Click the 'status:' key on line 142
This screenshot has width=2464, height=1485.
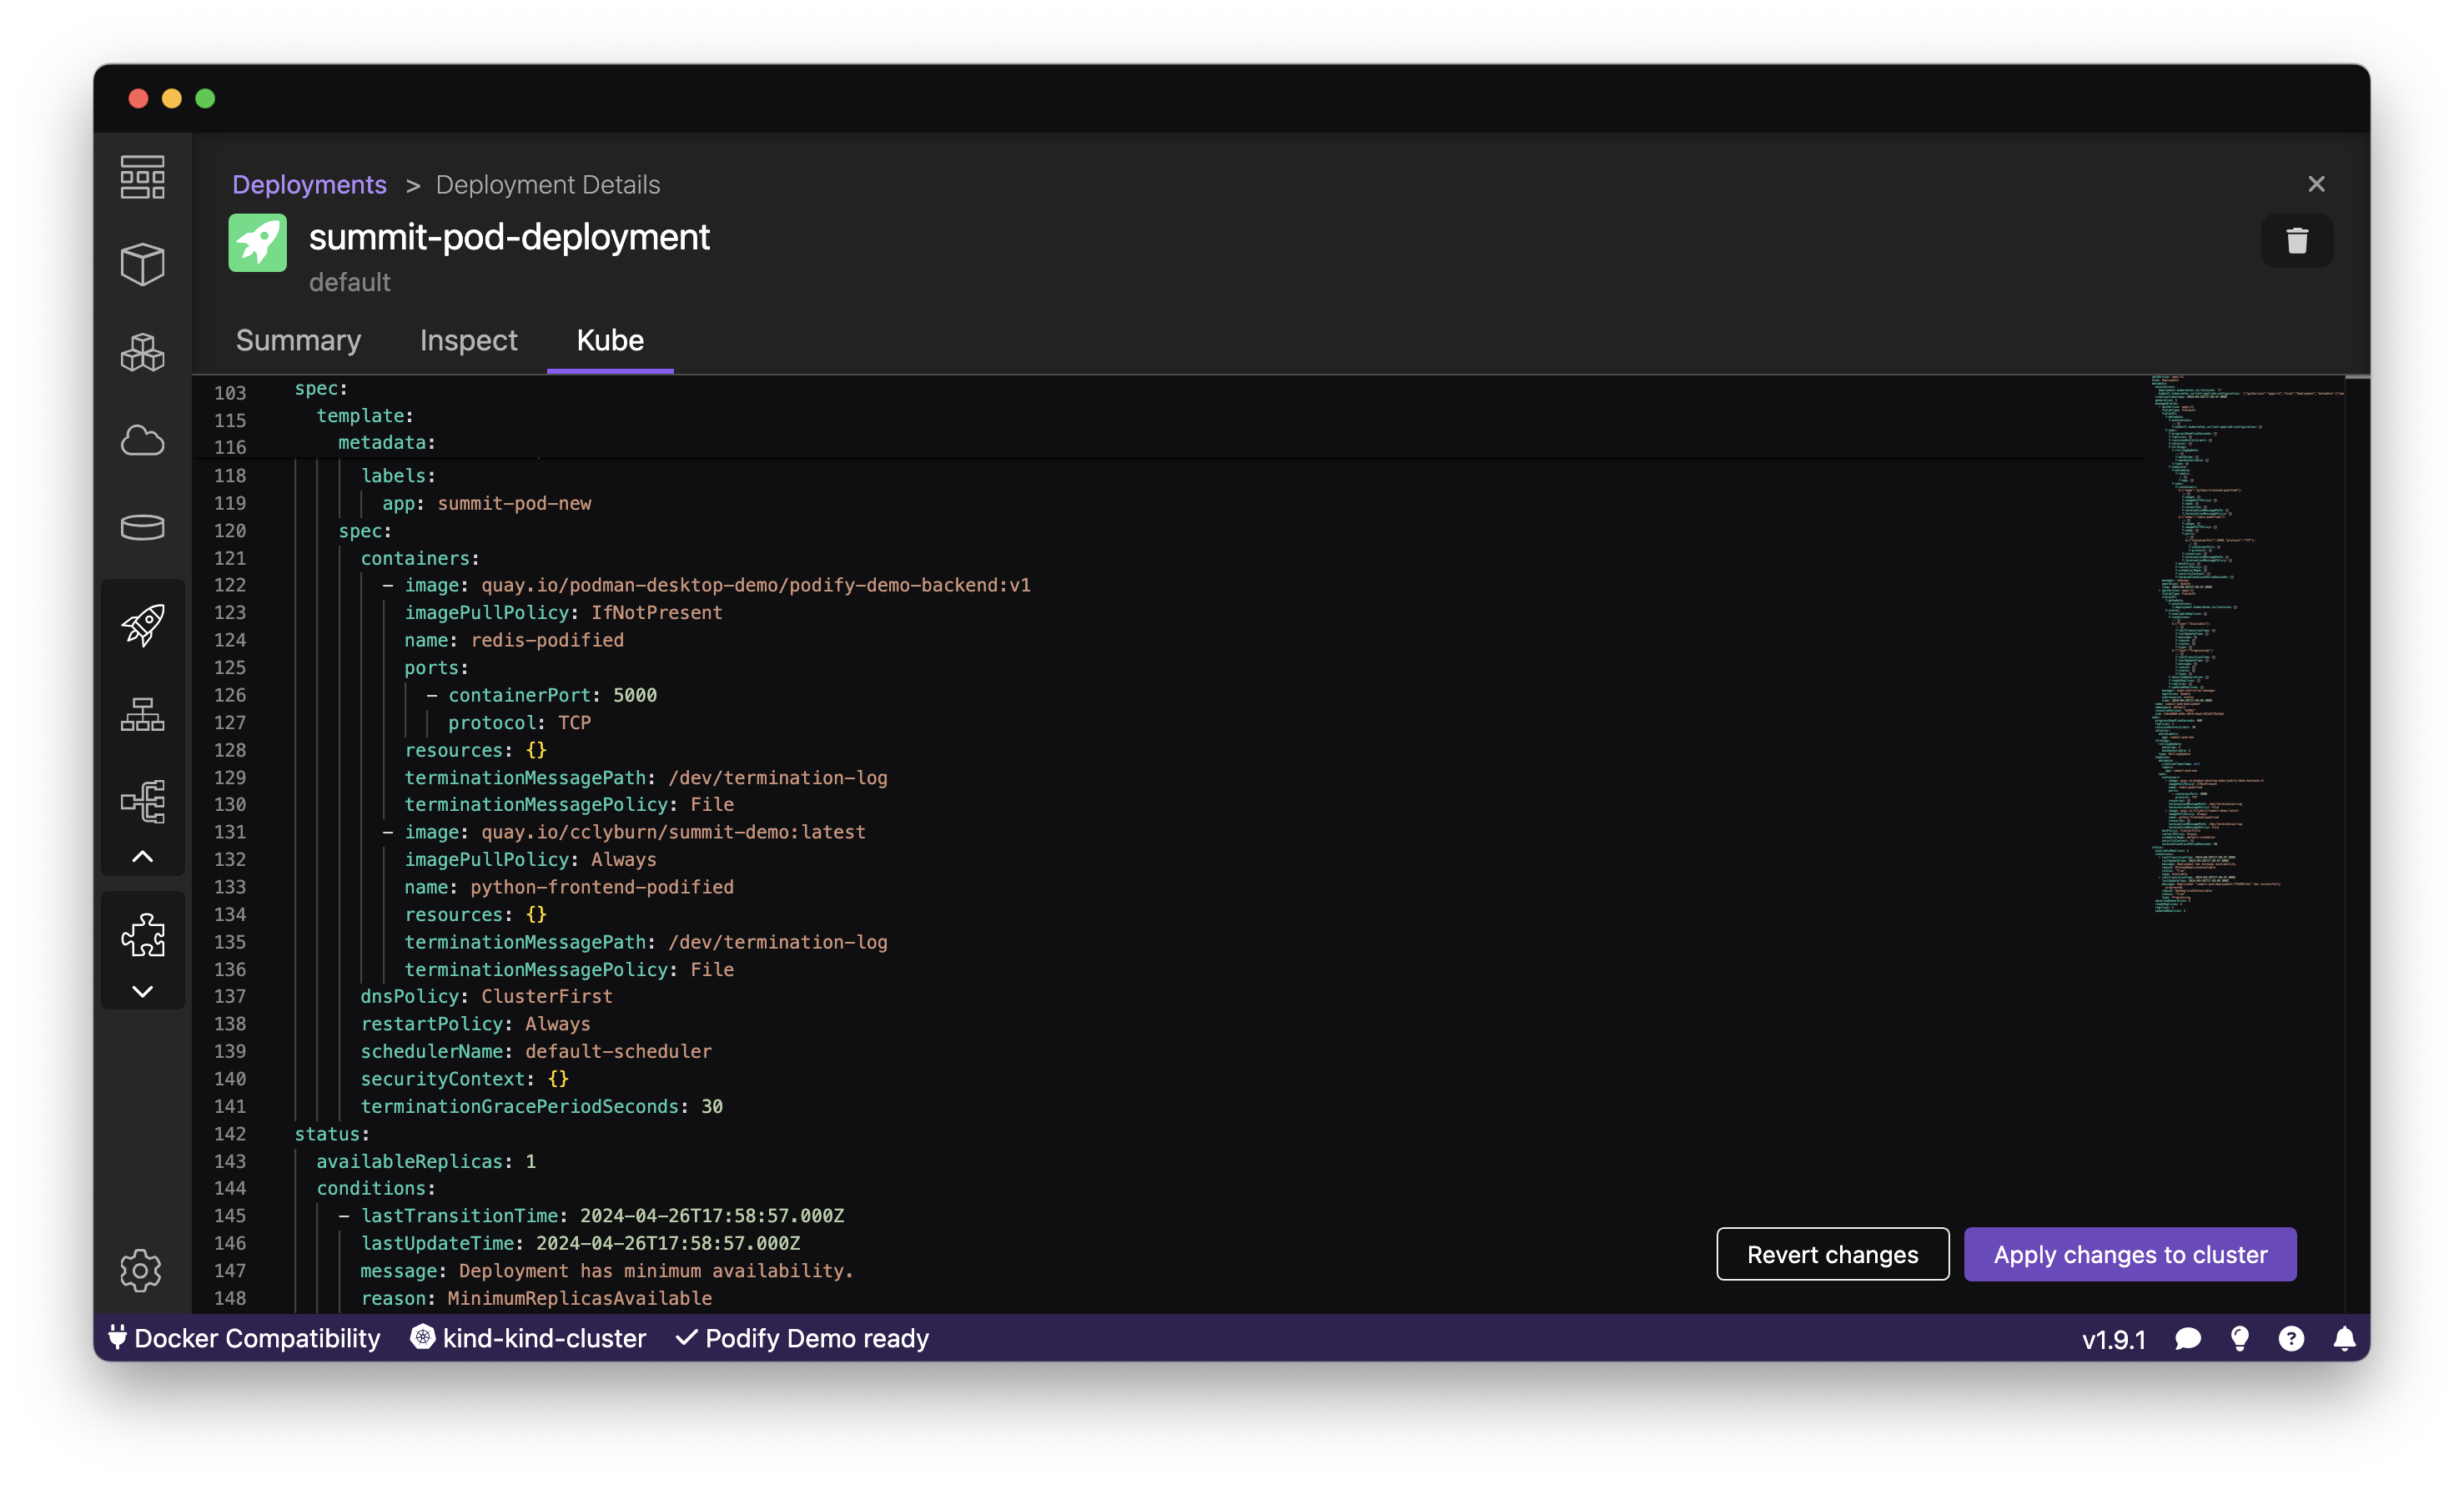tap(331, 1134)
